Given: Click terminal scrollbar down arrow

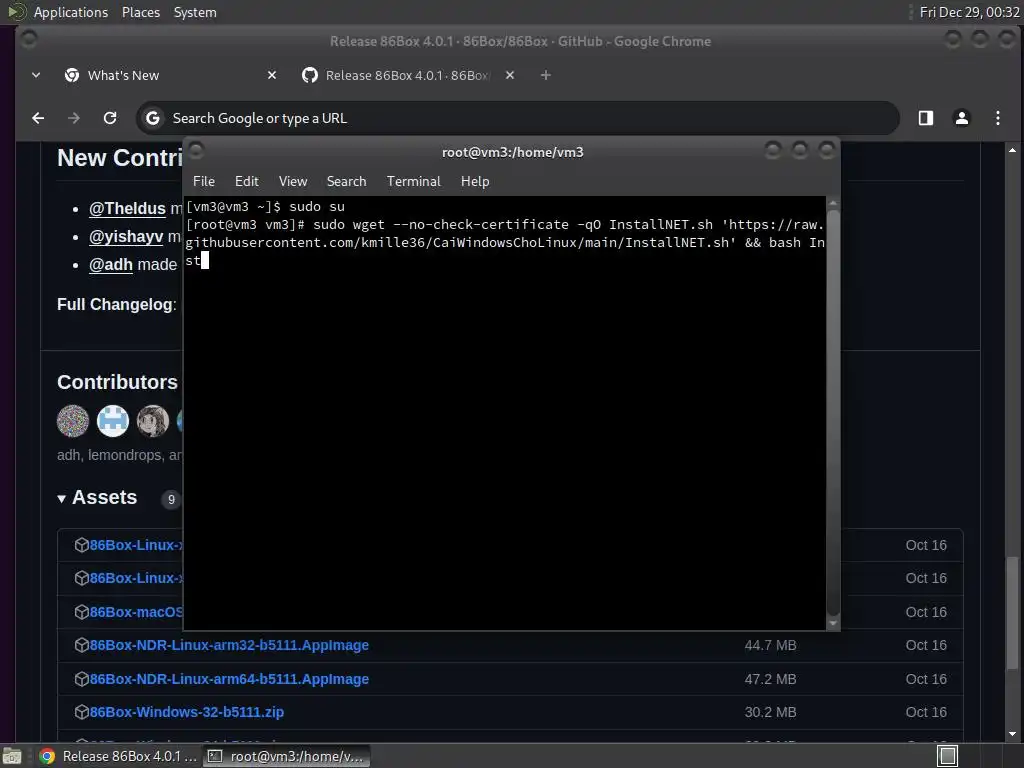Looking at the screenshot, I should click(833, 624).
